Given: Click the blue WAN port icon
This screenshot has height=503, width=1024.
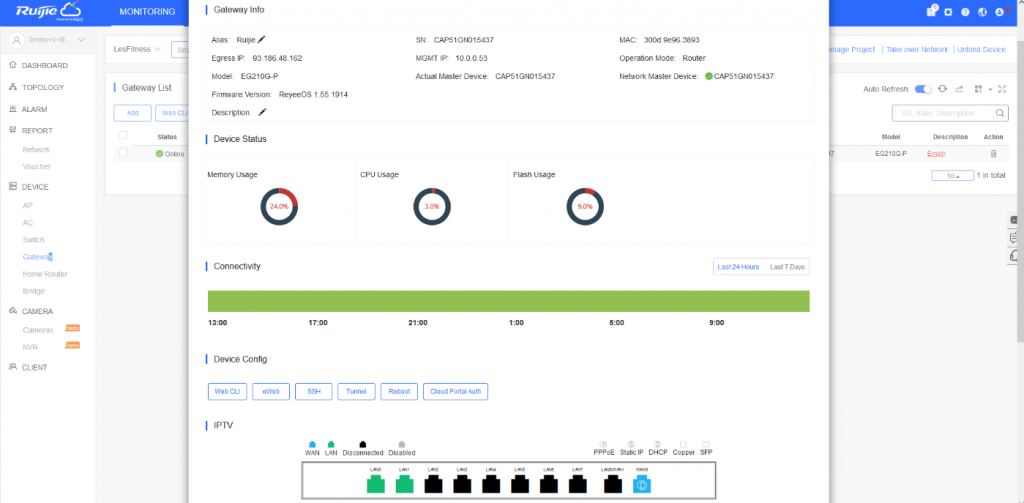Looking at the screenshot, I should coord(642,485).
